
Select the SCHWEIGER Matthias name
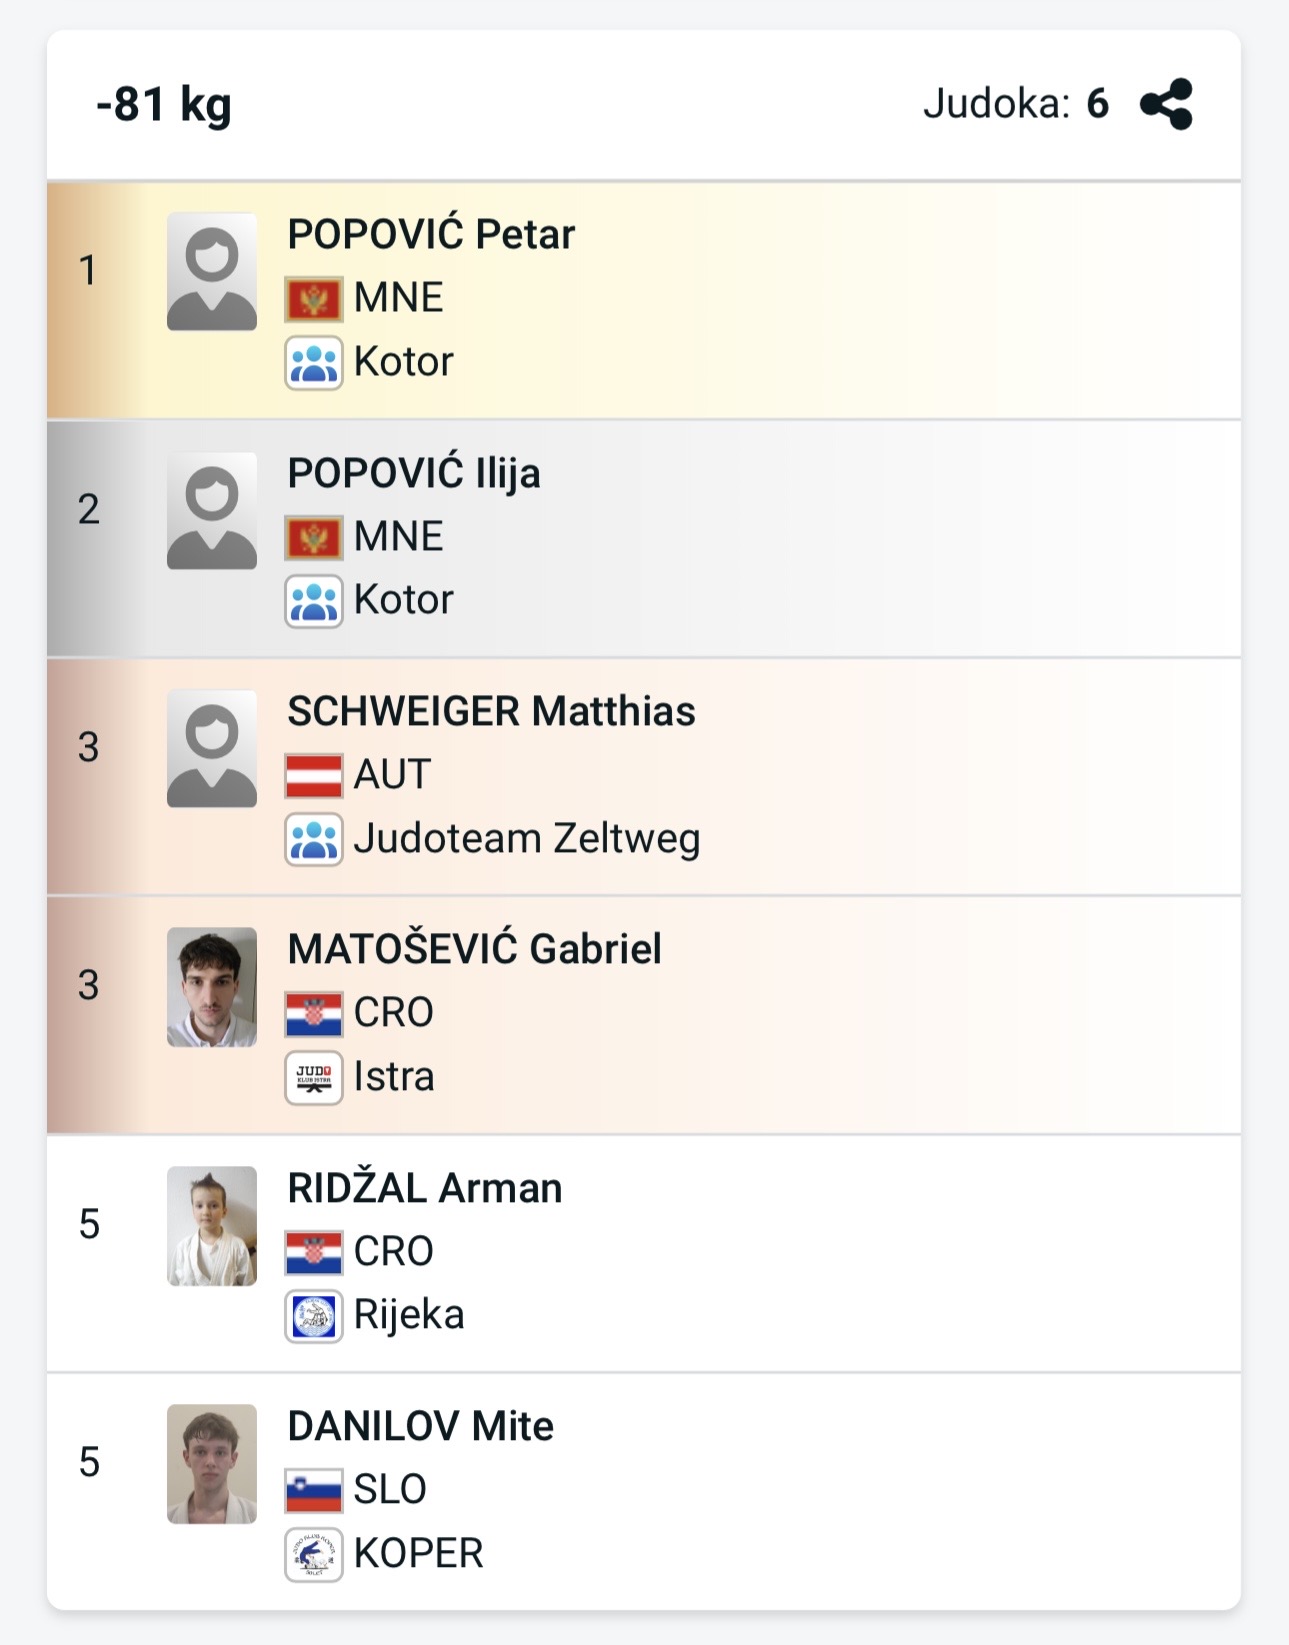(491, 711)
